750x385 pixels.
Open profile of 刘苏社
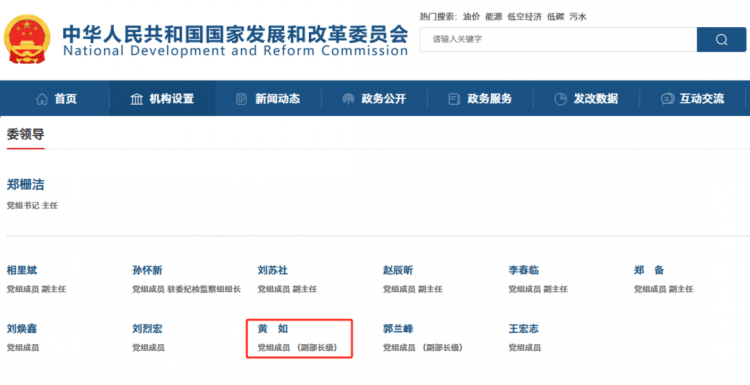click(x=273, y=271)
